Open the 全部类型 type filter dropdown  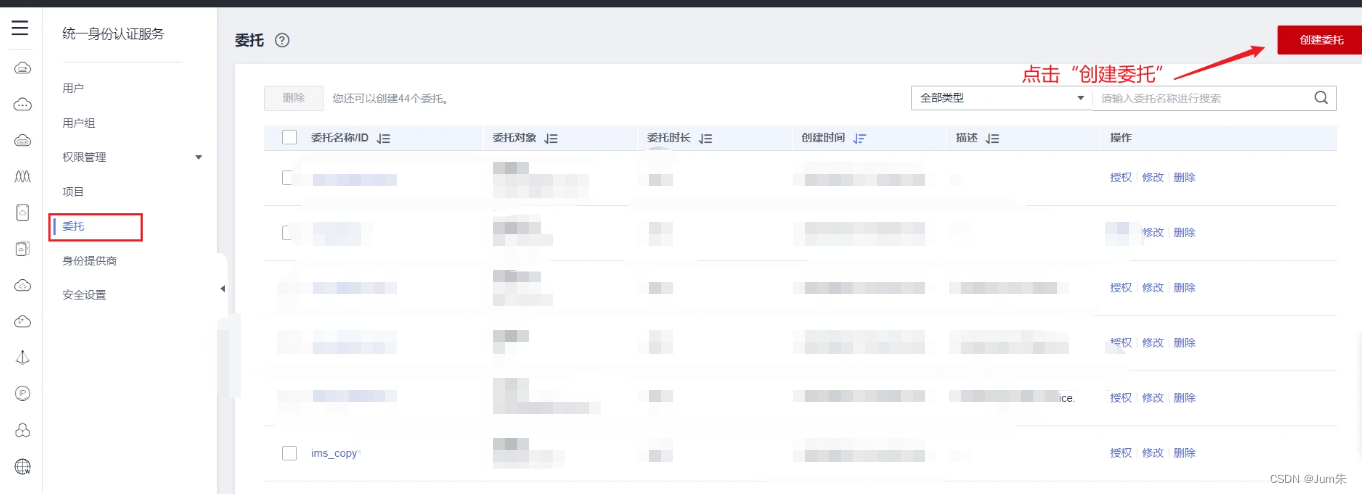[x=1001, y=98]
